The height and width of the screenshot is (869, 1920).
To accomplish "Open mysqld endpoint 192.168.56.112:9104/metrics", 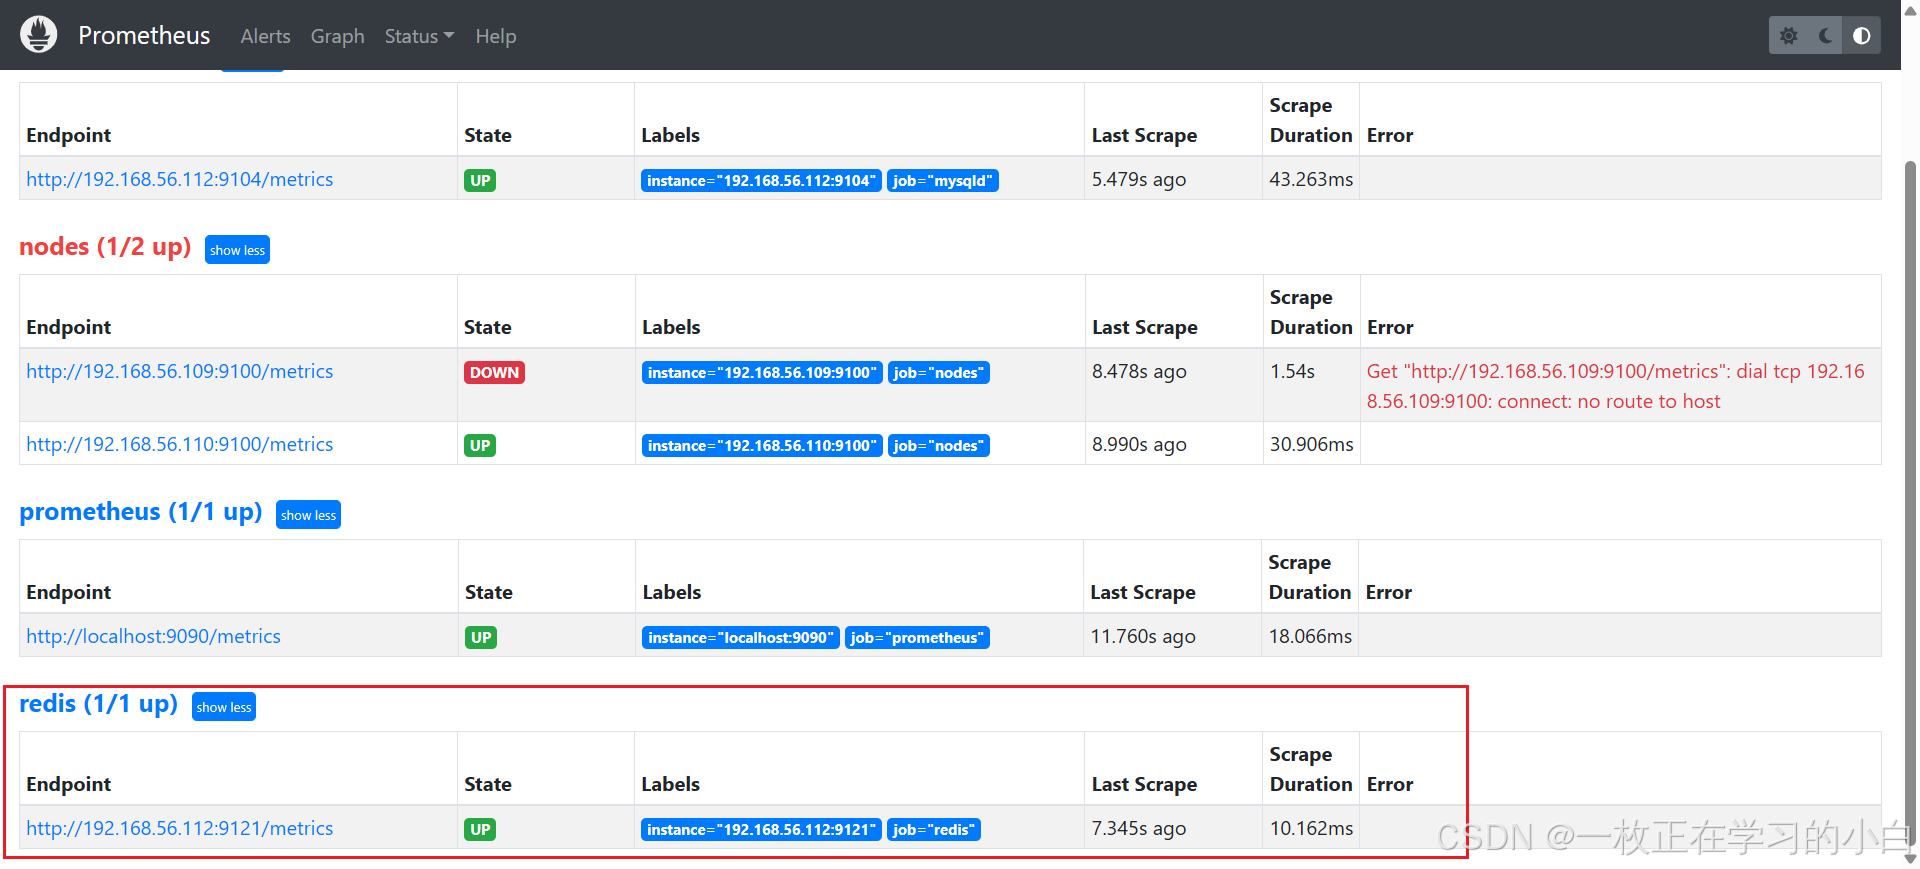I will point(180,179).
